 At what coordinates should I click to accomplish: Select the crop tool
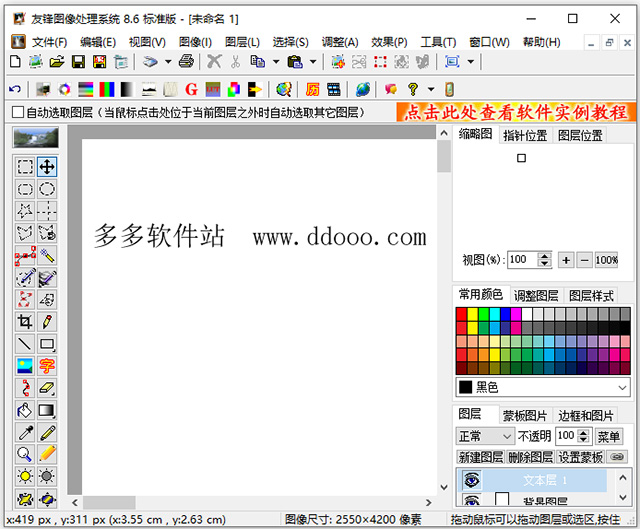[x=25, y=322]
